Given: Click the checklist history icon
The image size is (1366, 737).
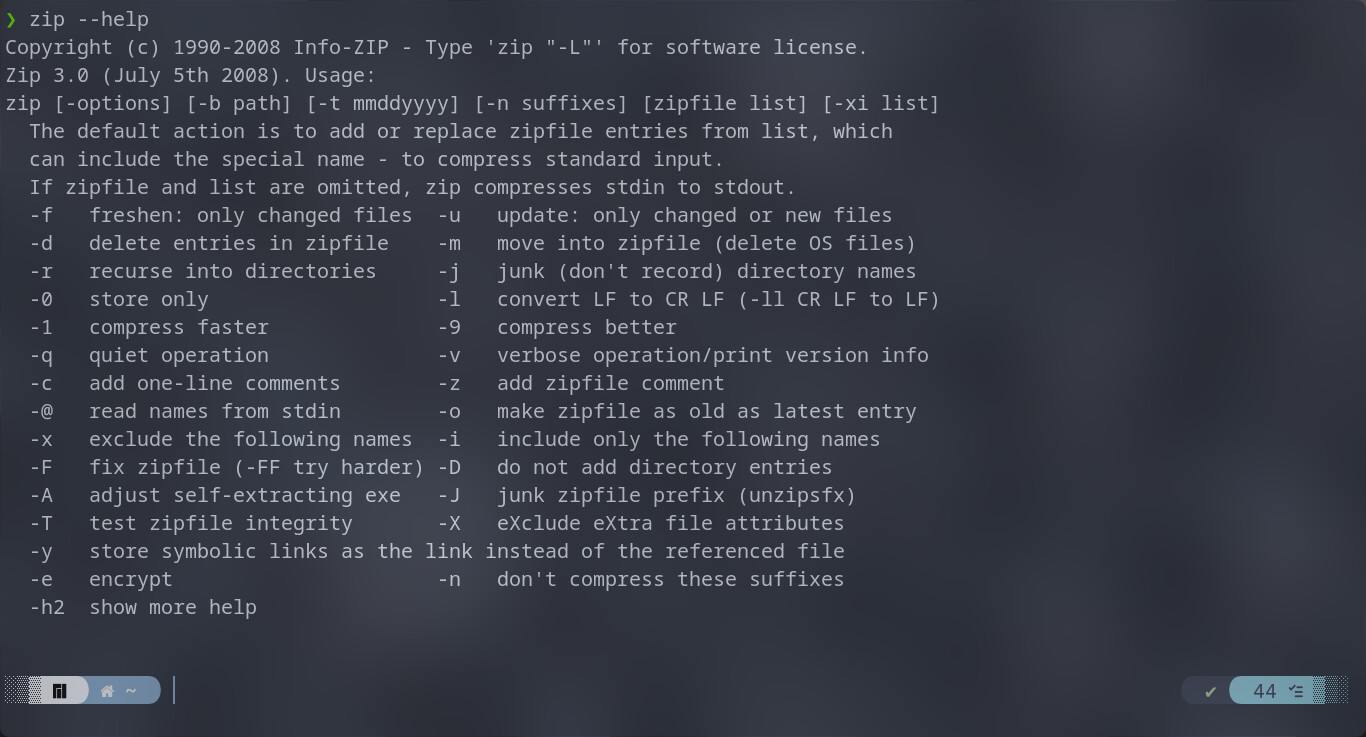Looking at the screenshot, I should (x=1296, y=691).
